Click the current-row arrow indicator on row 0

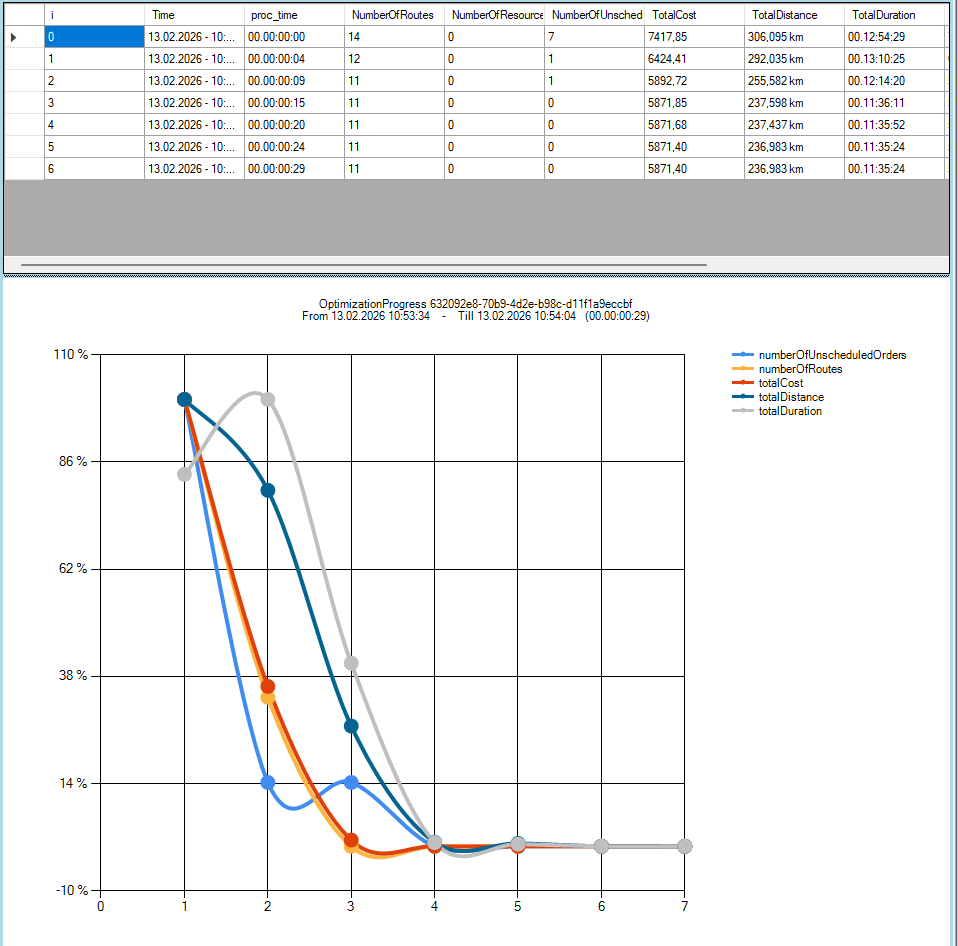pyautogui.click(x=14, y=37)
